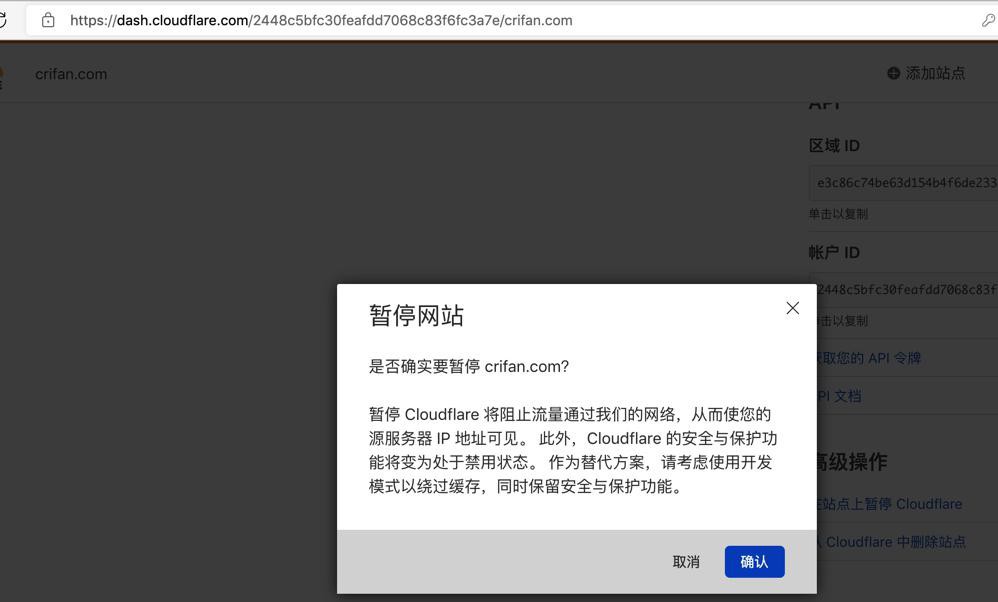The image size is (998, 602).
Task: Copy the 帐户 ID value field
Action: (x=908, y=290)
